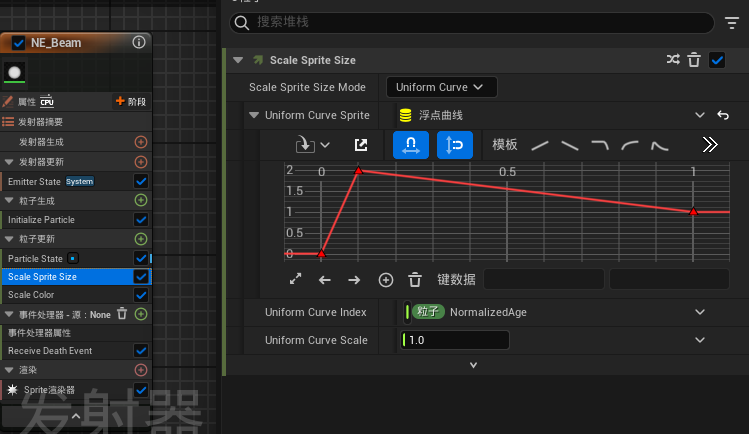
Task: Collapse the Scale Sprite Size module header
Action: pyautogui.click(x=238, y=60)
